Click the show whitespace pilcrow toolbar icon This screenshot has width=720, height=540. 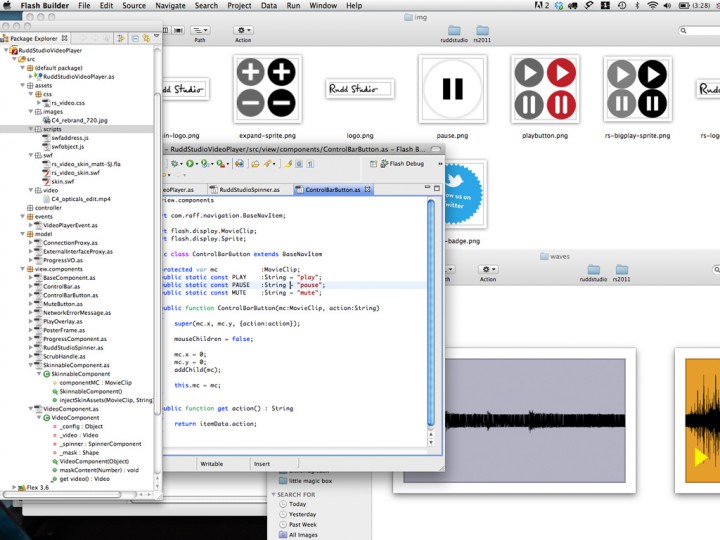pyautogui.click(x=310, y=163)
